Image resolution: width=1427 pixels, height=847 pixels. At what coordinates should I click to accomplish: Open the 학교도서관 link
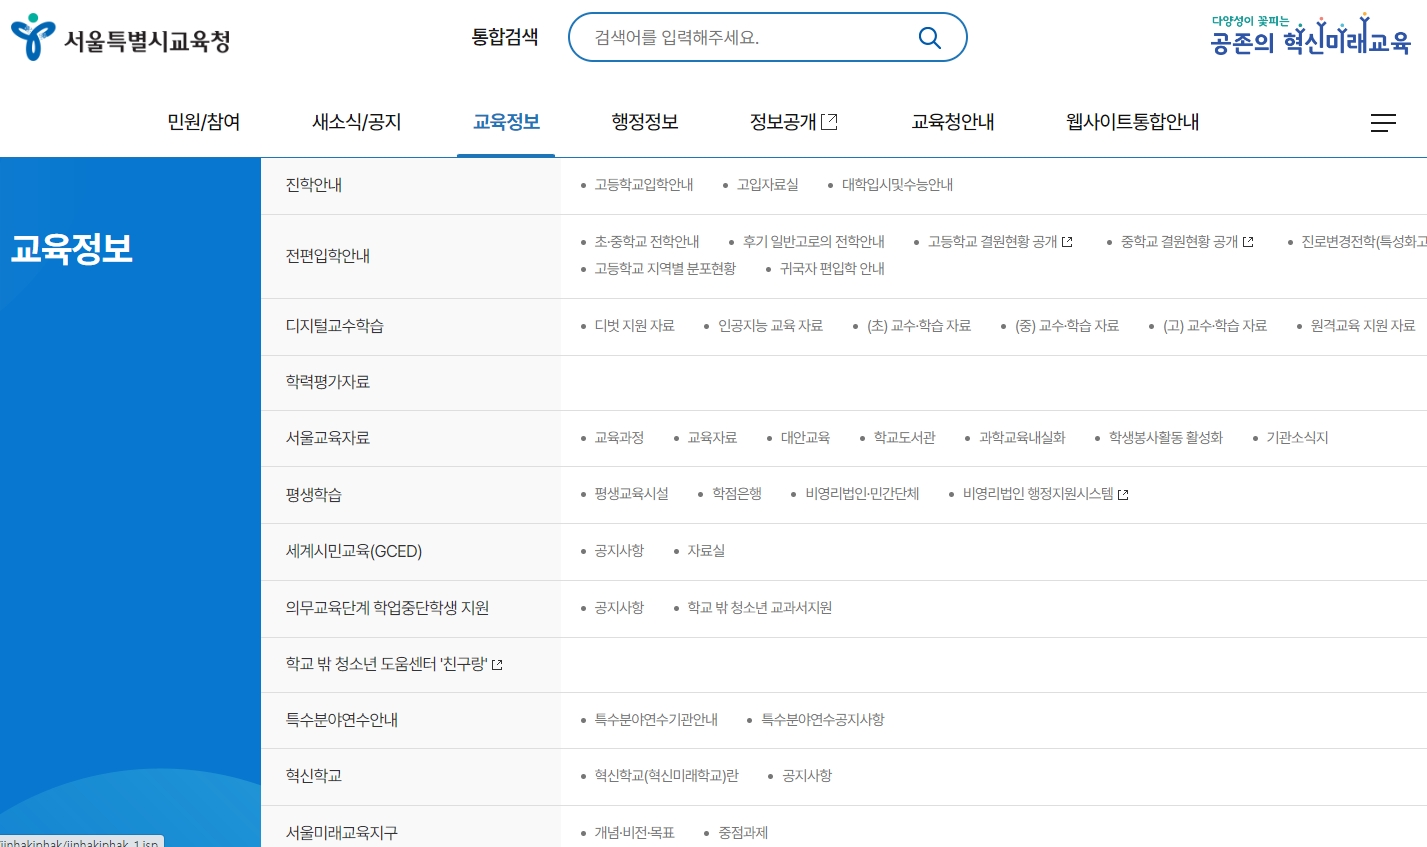pyautogui.click(x=905, y=438)
